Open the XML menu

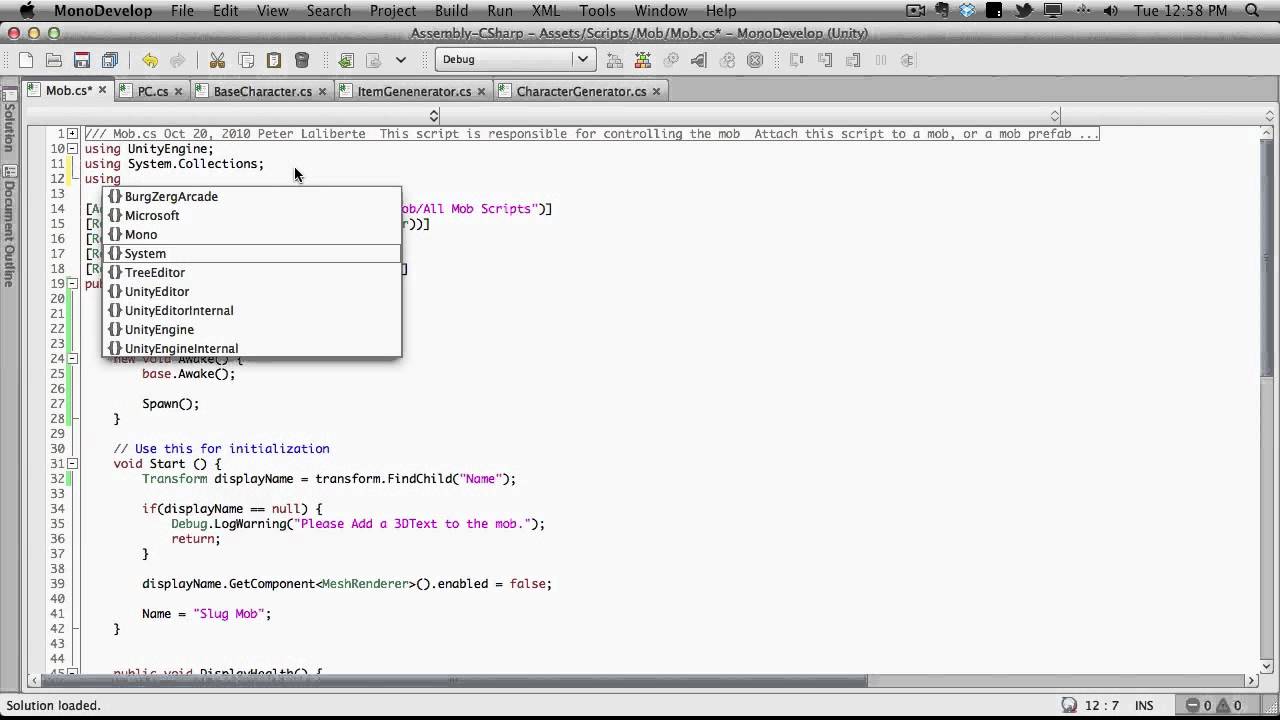point(546,11)
